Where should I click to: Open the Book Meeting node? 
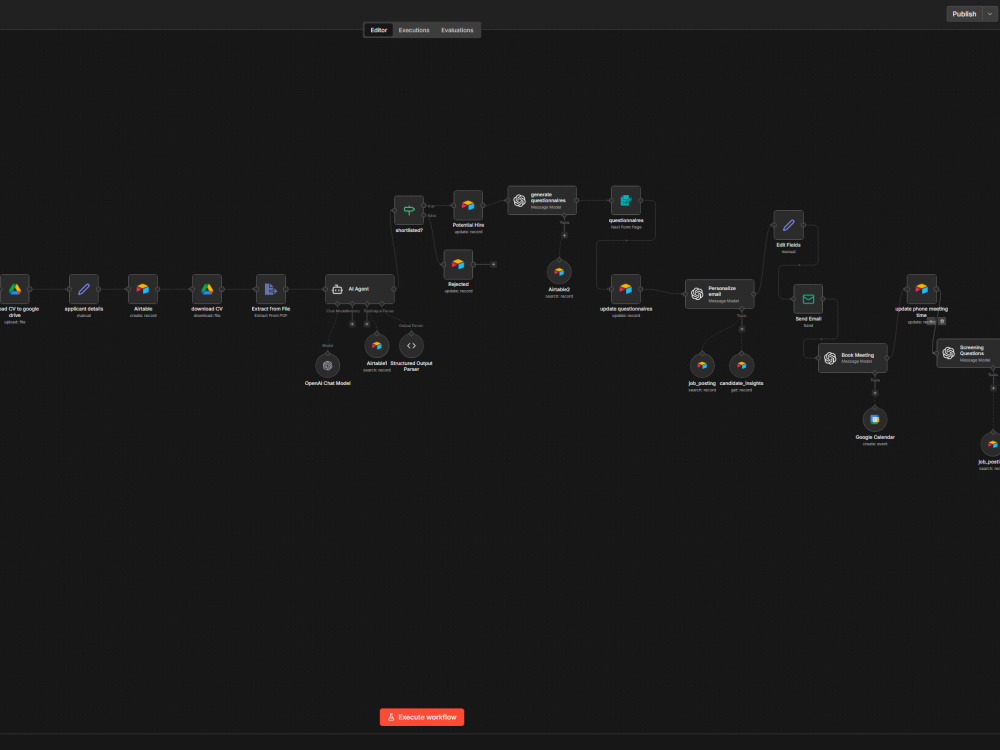point(853,358)
